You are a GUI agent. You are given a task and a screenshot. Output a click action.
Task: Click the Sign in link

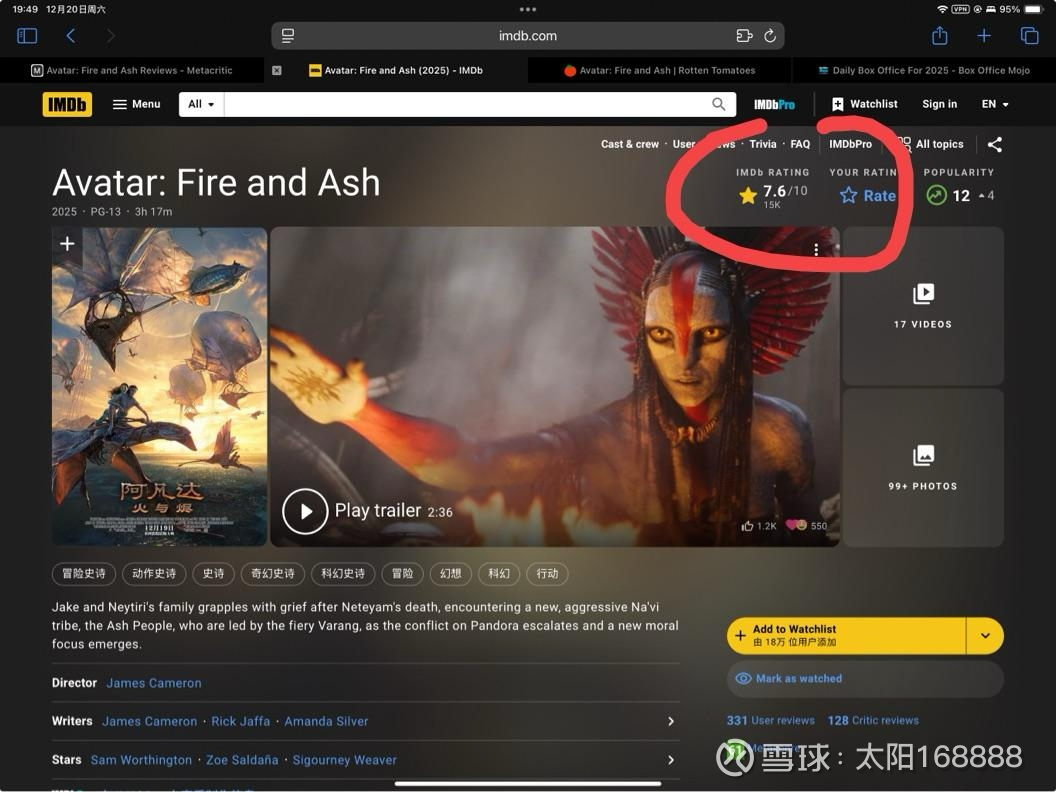(x=939, y=104)
